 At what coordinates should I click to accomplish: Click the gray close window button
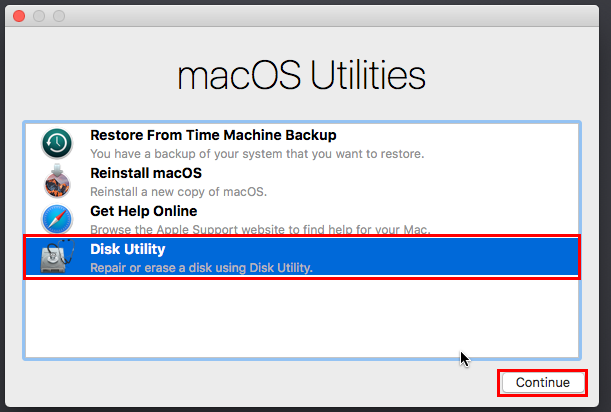[x=20, y=18]
